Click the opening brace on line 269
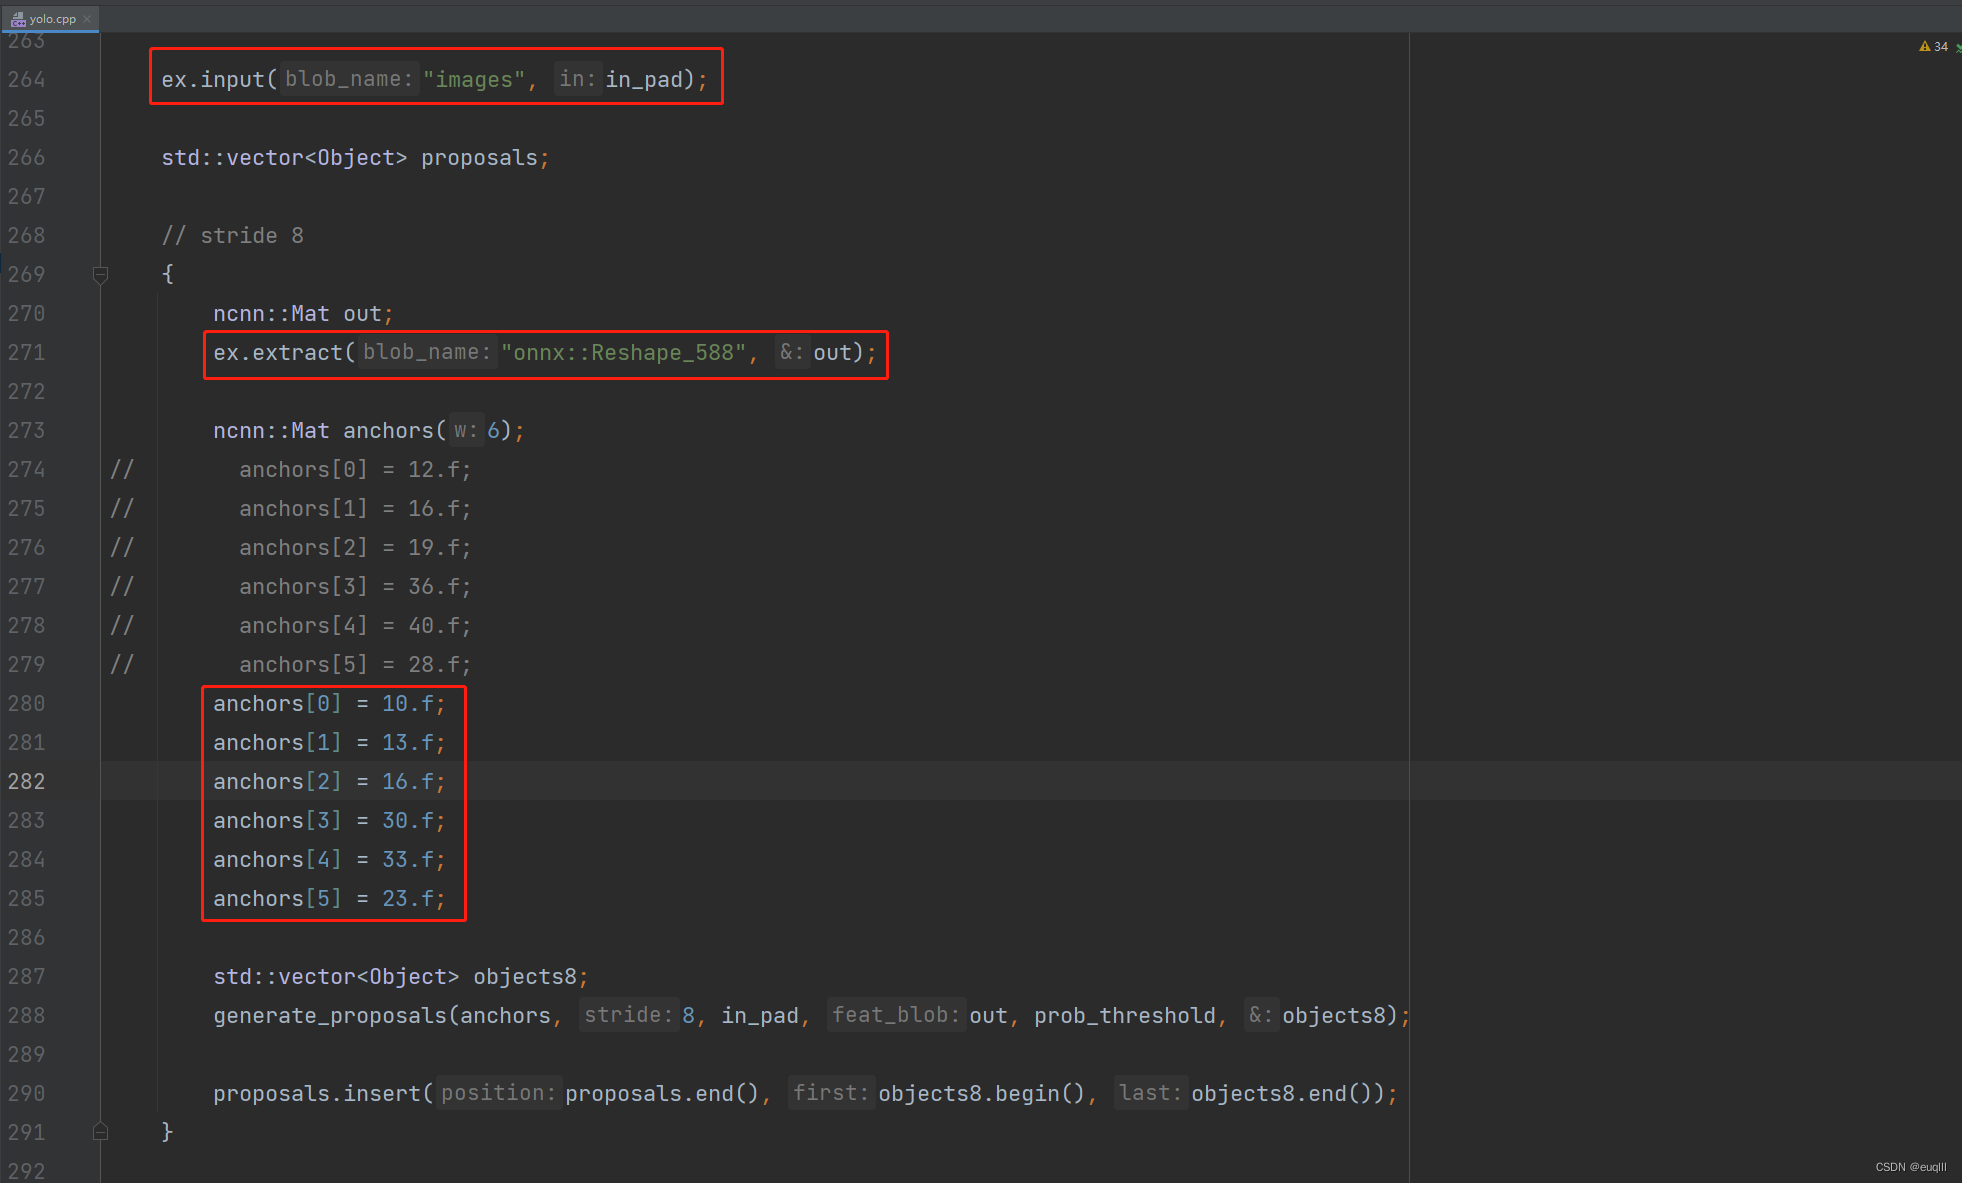The height and width of the screenshot is (1183, 1962). coord(167,274)
